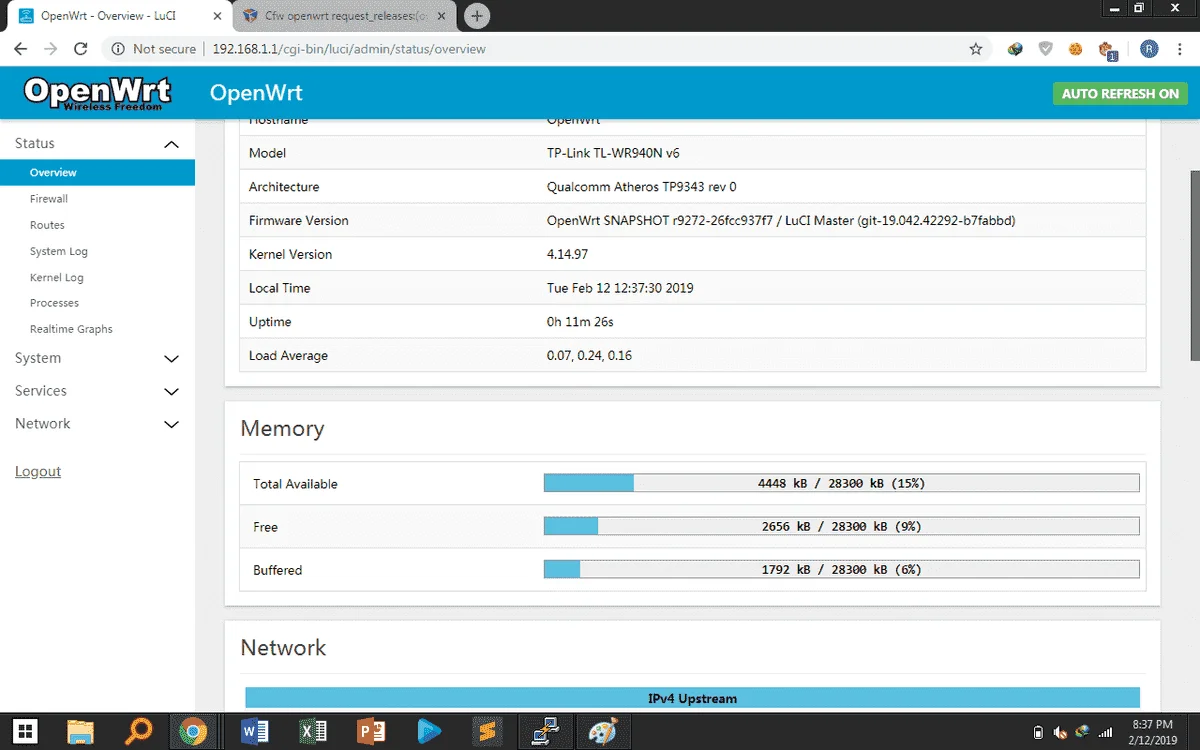Viewport: 1200px width, 750px height.
Task: Click the OpenWrt Wireless Freedom logo
Action: point(97,93)
